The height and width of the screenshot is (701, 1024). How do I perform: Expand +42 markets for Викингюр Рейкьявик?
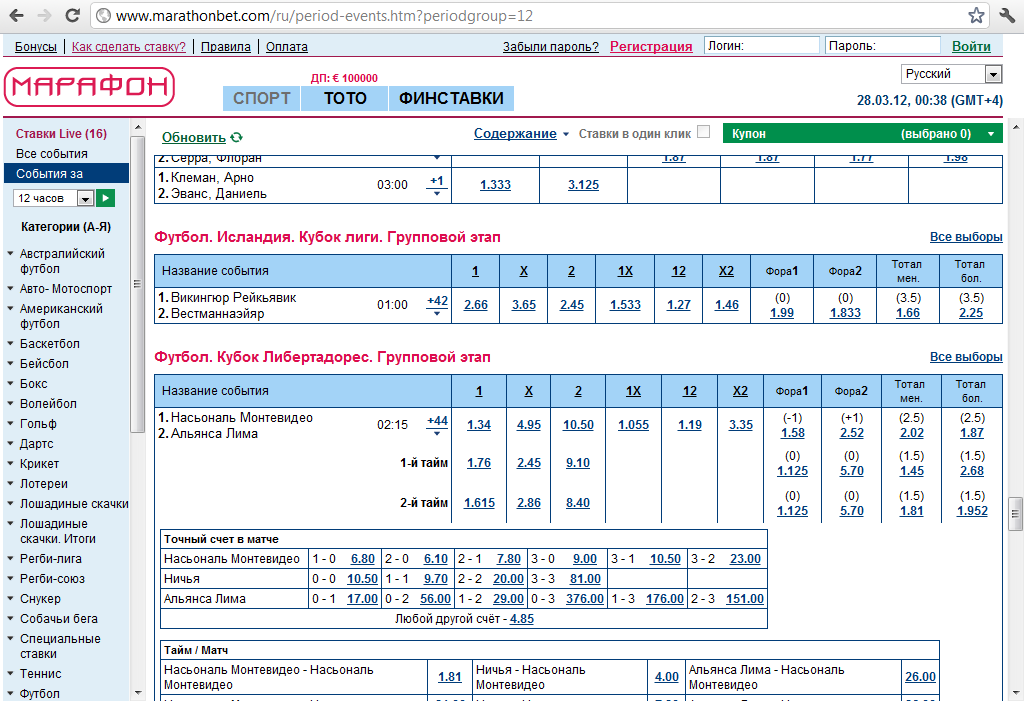(x=437, y=305)
